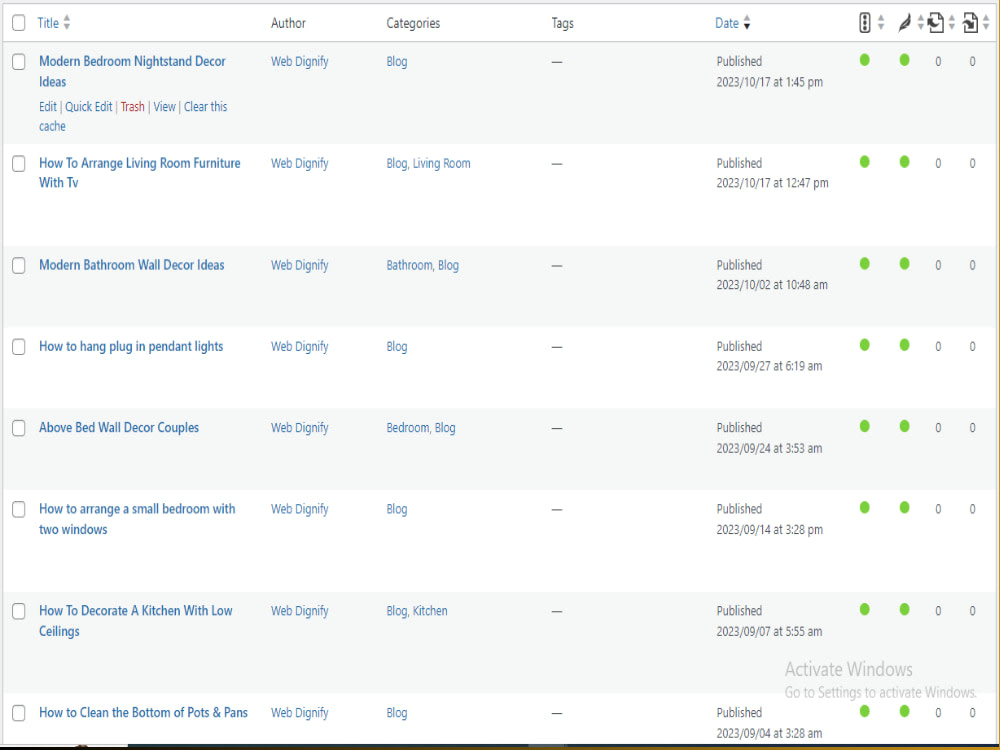The image size is (1000, 750).
Task: Click sort arrows beside SEO score column
Action: 881,23
